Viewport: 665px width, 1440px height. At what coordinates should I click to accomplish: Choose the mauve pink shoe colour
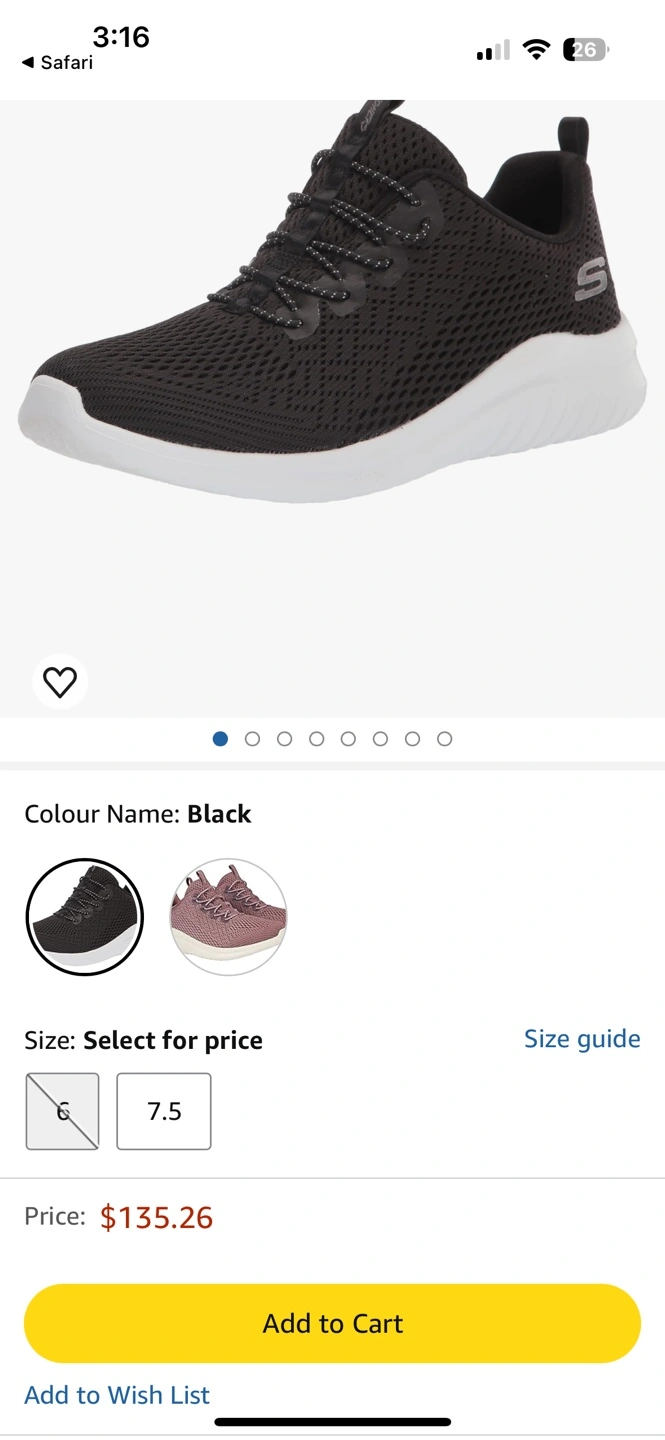point(228,917)
